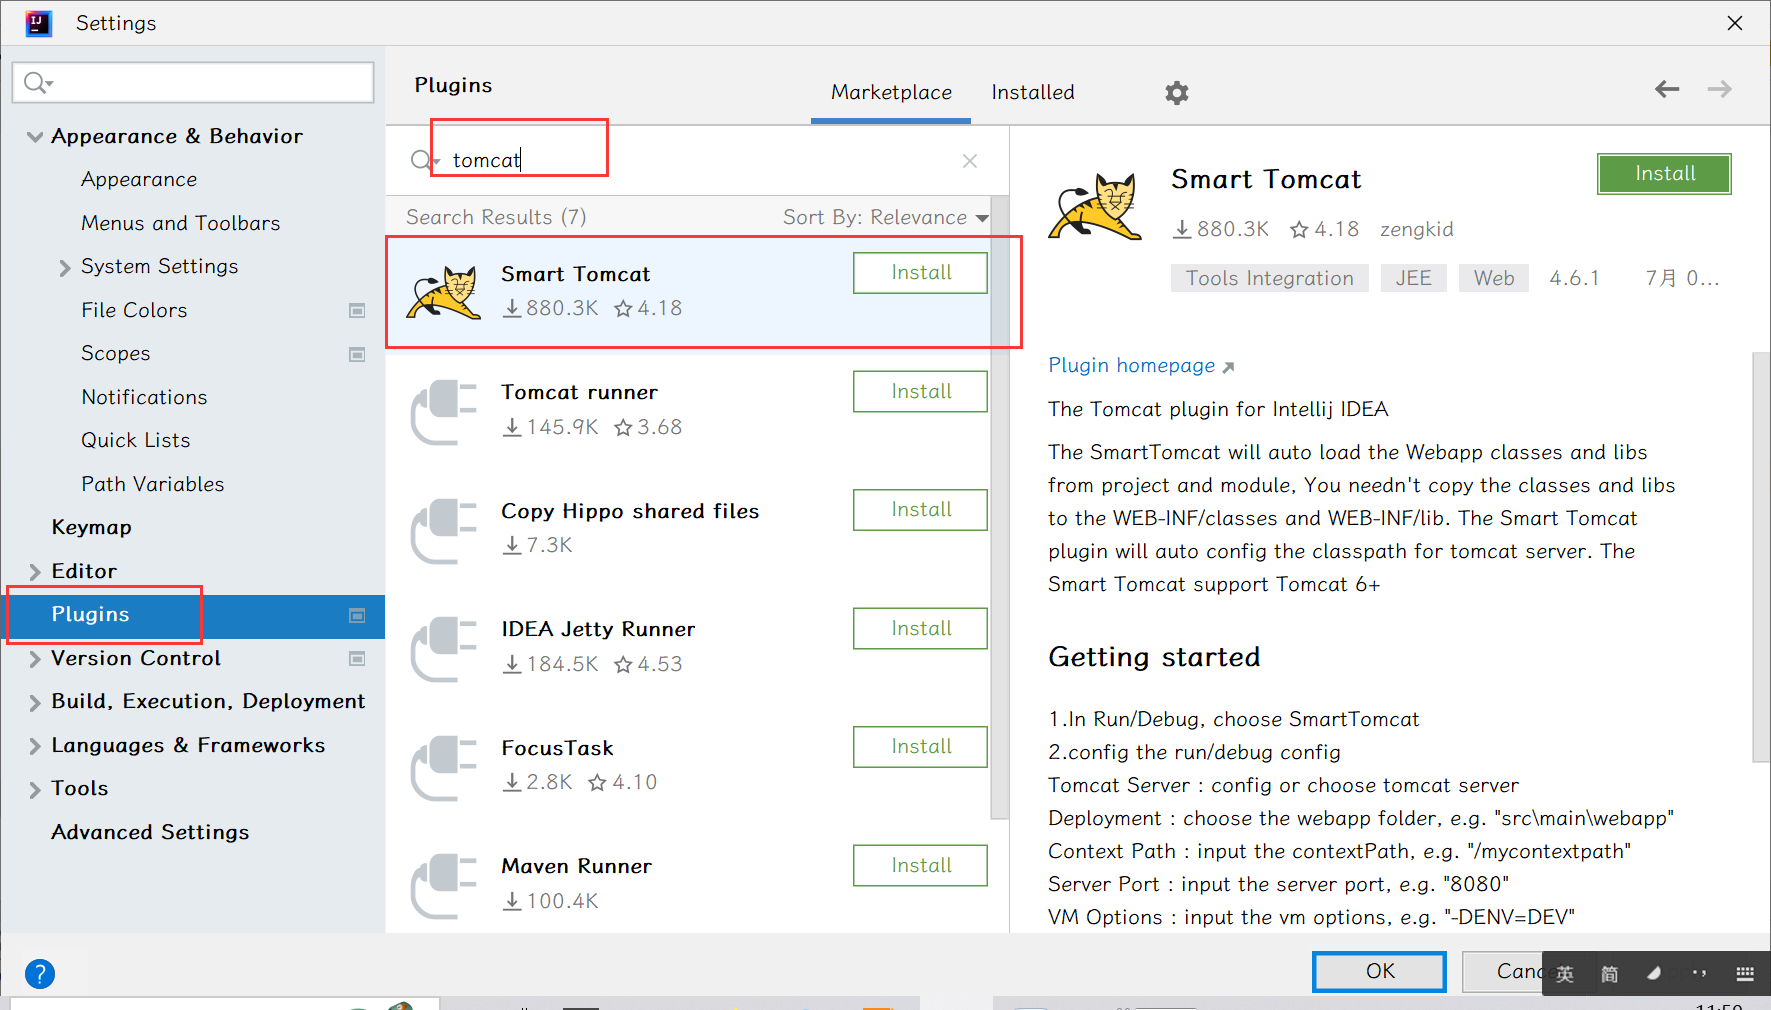Open Keymap settings

91,528
